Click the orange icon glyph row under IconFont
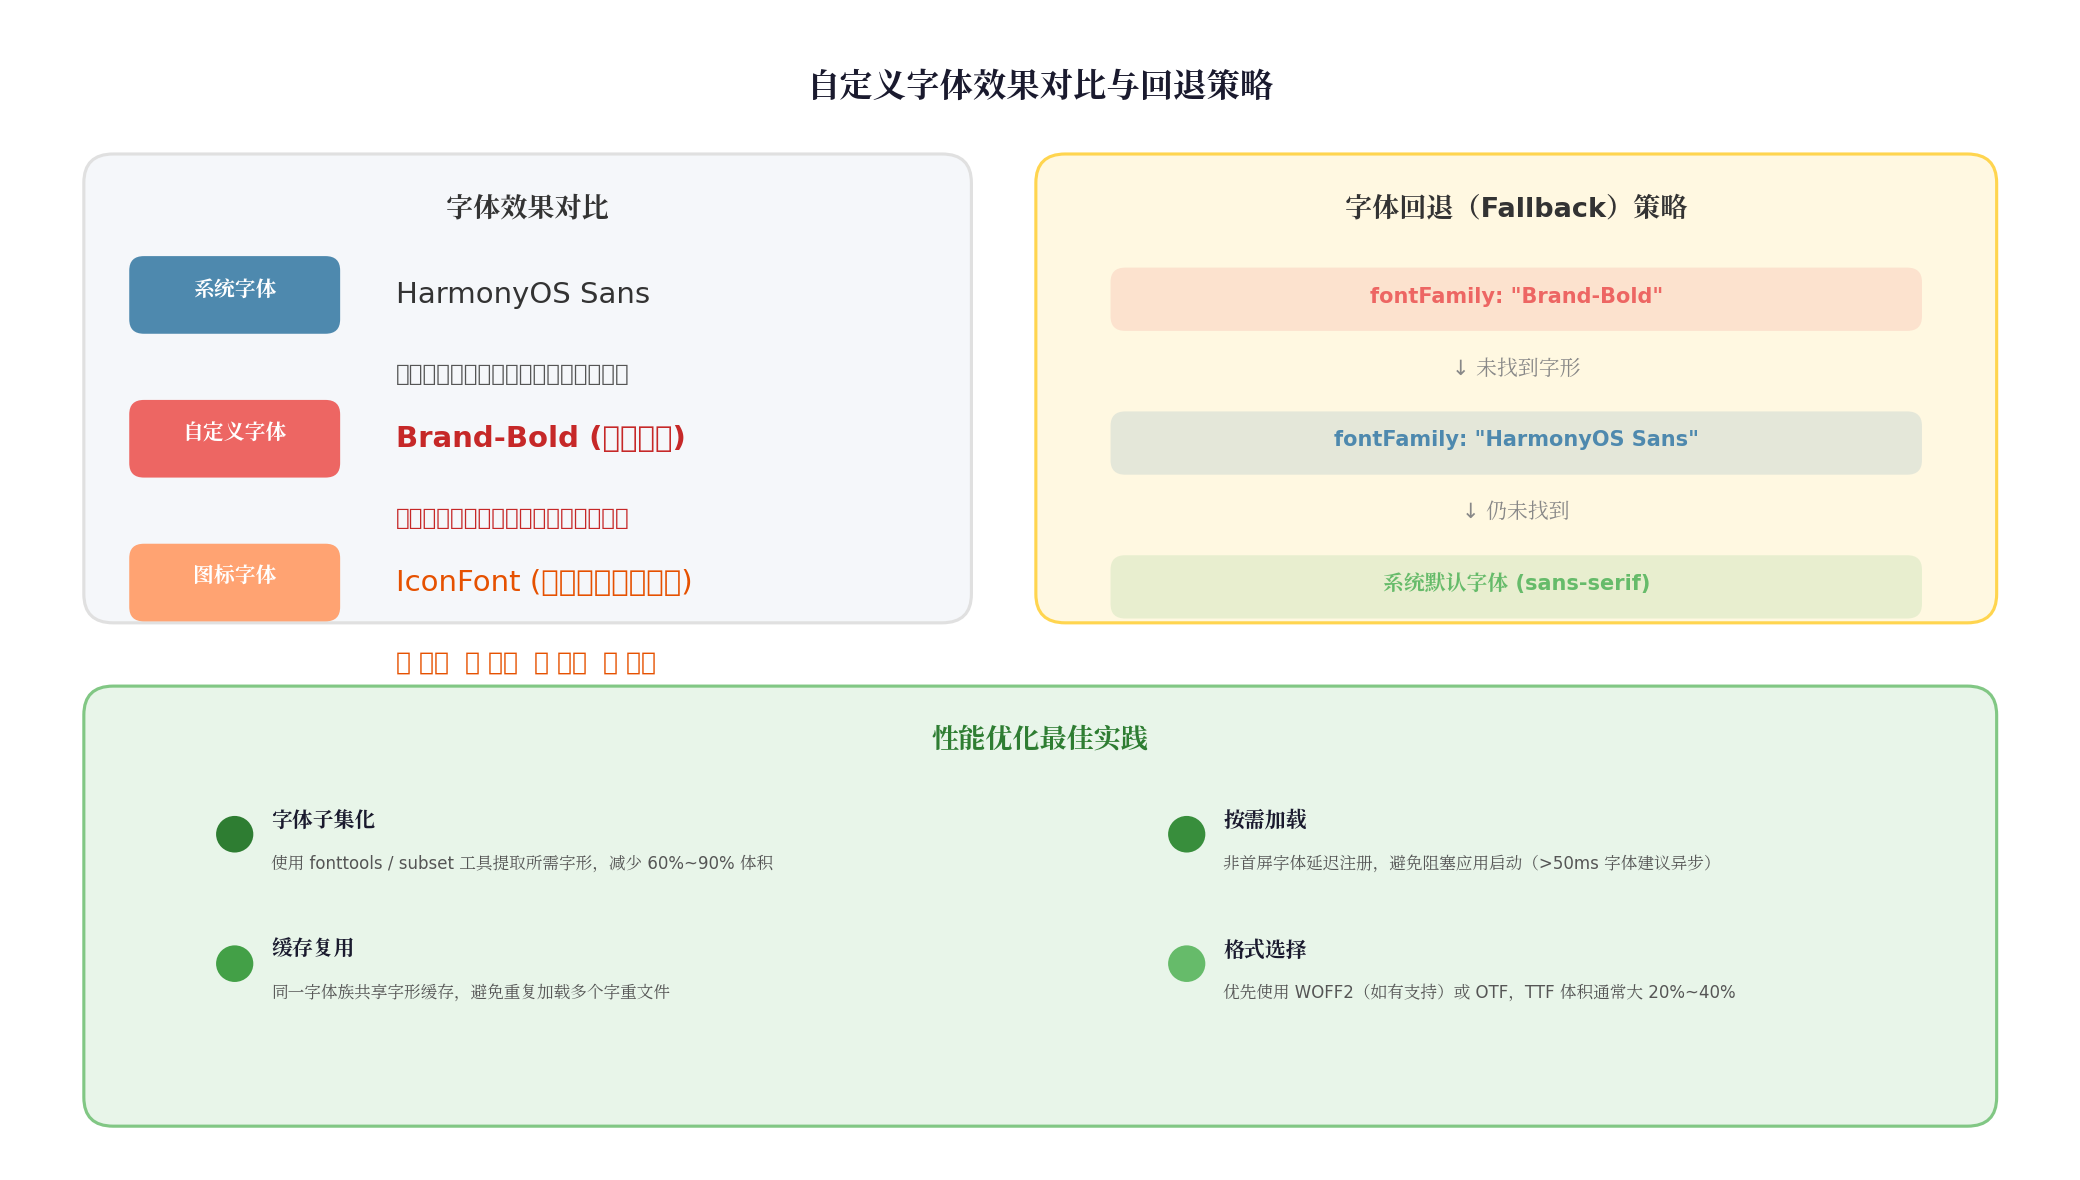Screen dimensions: 2080x1180 [526, 663]
